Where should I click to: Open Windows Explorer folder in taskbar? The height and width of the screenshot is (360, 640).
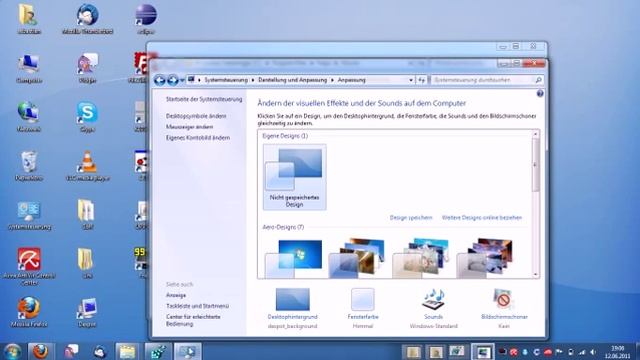[128, 351]
